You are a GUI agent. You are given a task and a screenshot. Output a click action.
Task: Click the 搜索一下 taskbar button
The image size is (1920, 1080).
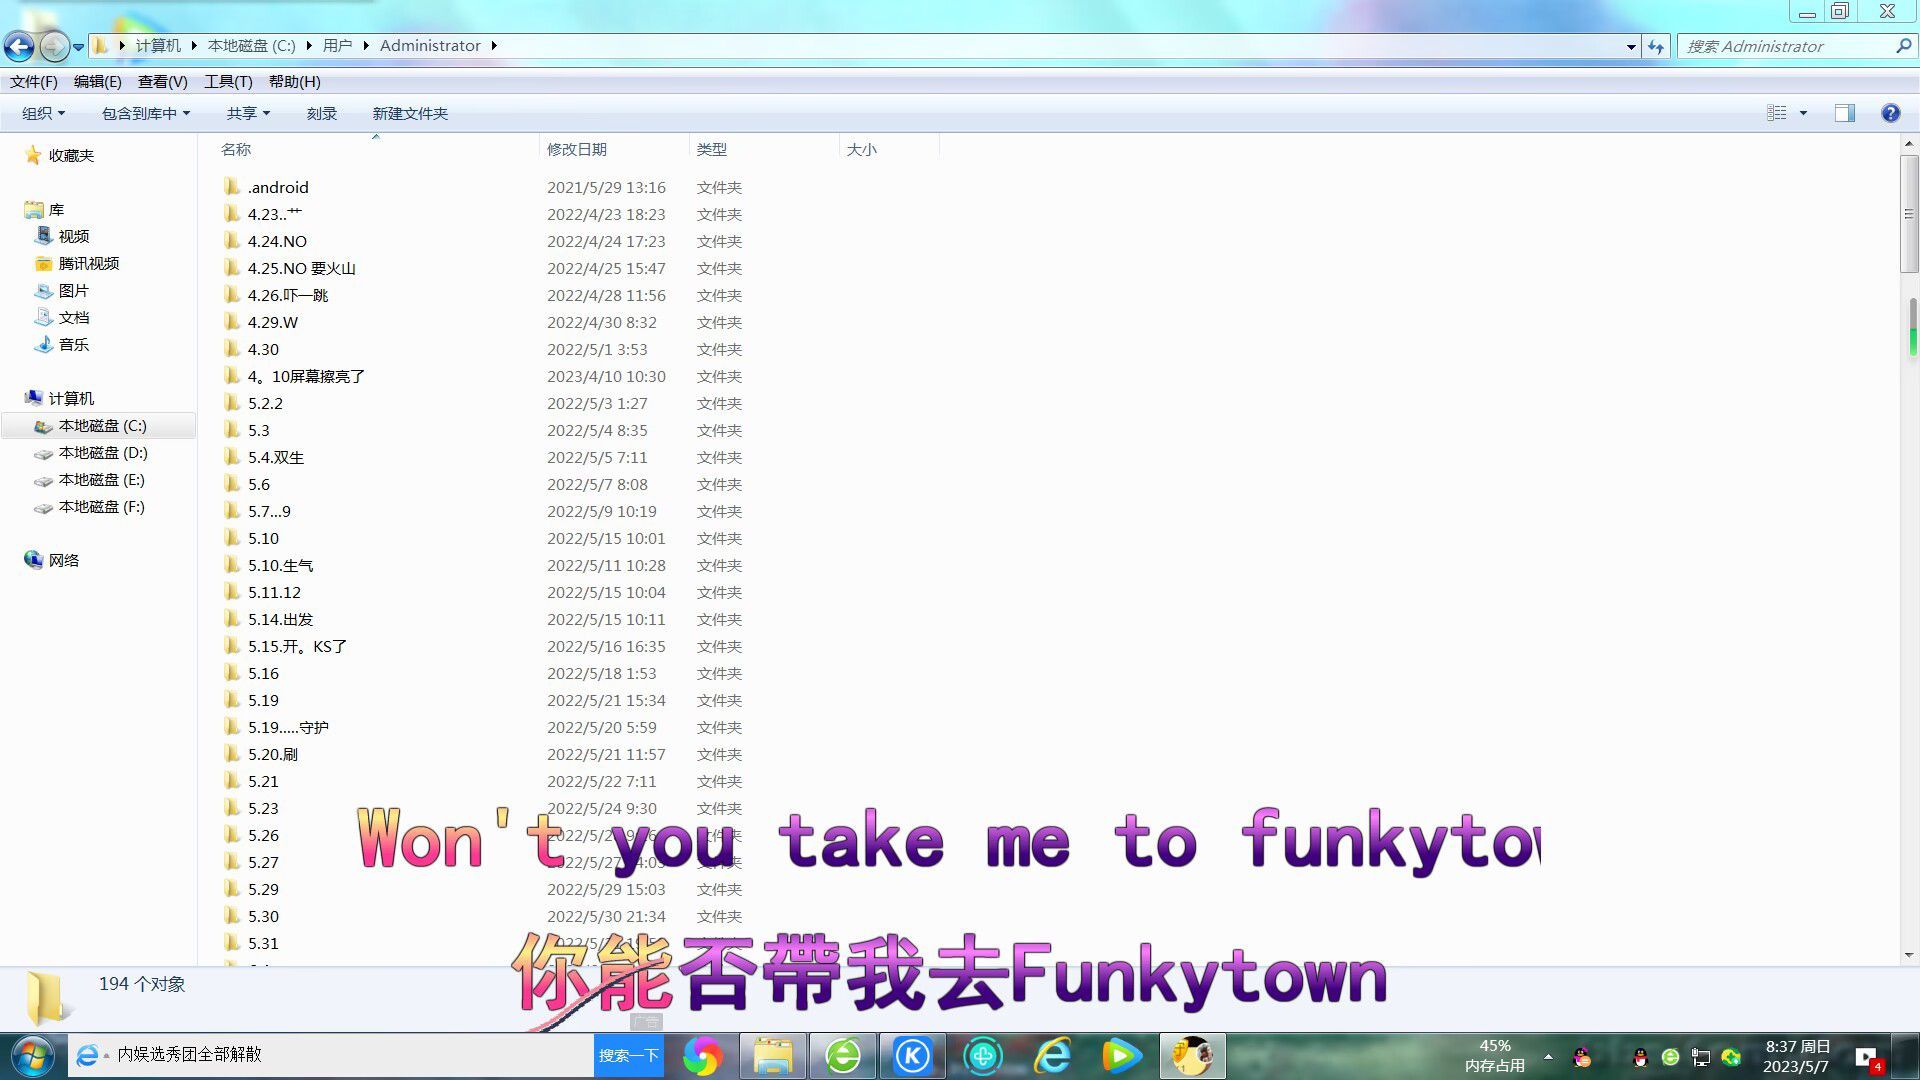629,1056
